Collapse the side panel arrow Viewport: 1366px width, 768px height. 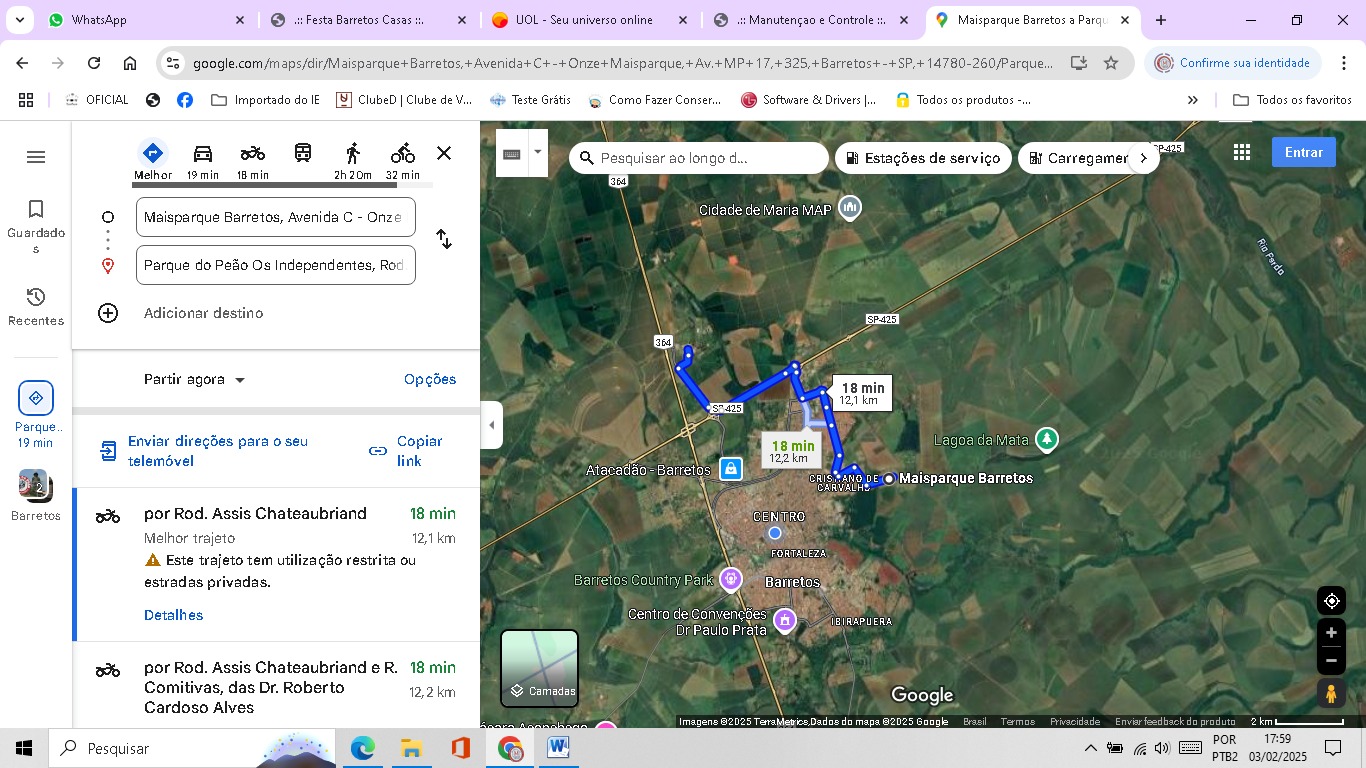pos(491,425)
